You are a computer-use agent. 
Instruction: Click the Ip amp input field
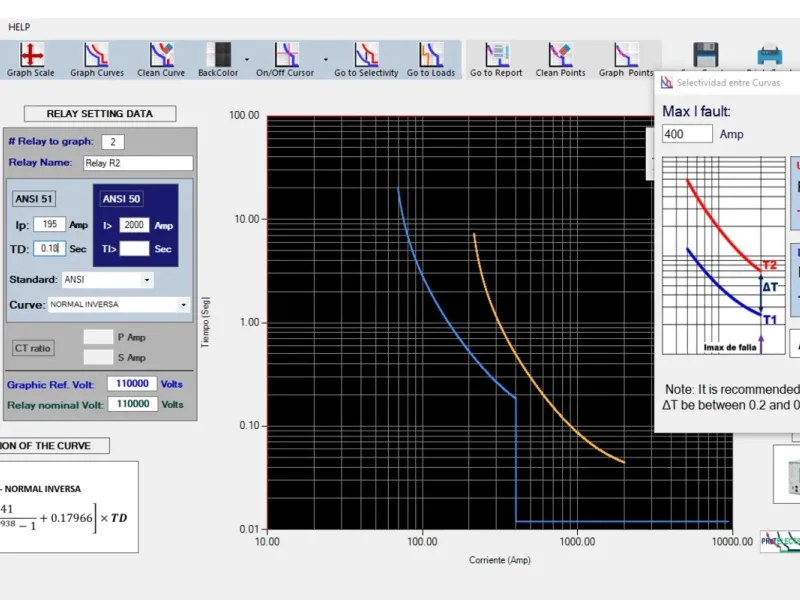[49, 224]
